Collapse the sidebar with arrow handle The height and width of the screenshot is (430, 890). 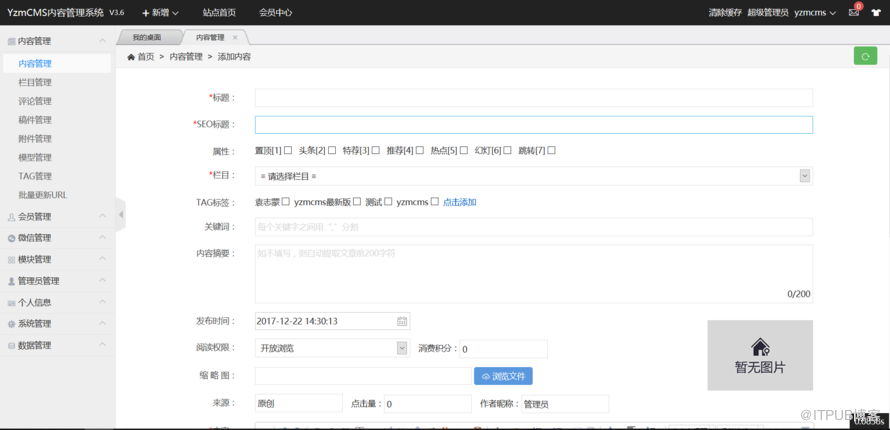pyautogui.click(x=121, y=214)
